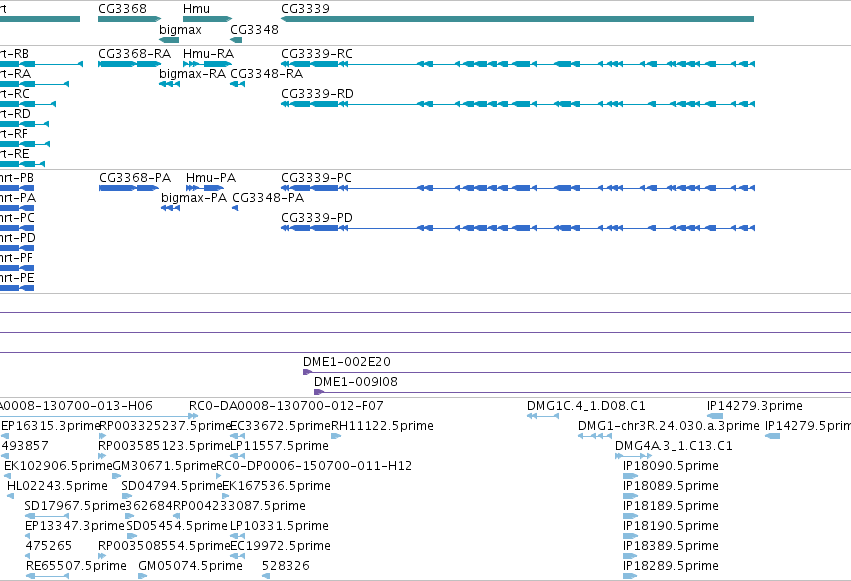Select the IP18190.5prime label
851x581 pixels.
pos(671,526)
